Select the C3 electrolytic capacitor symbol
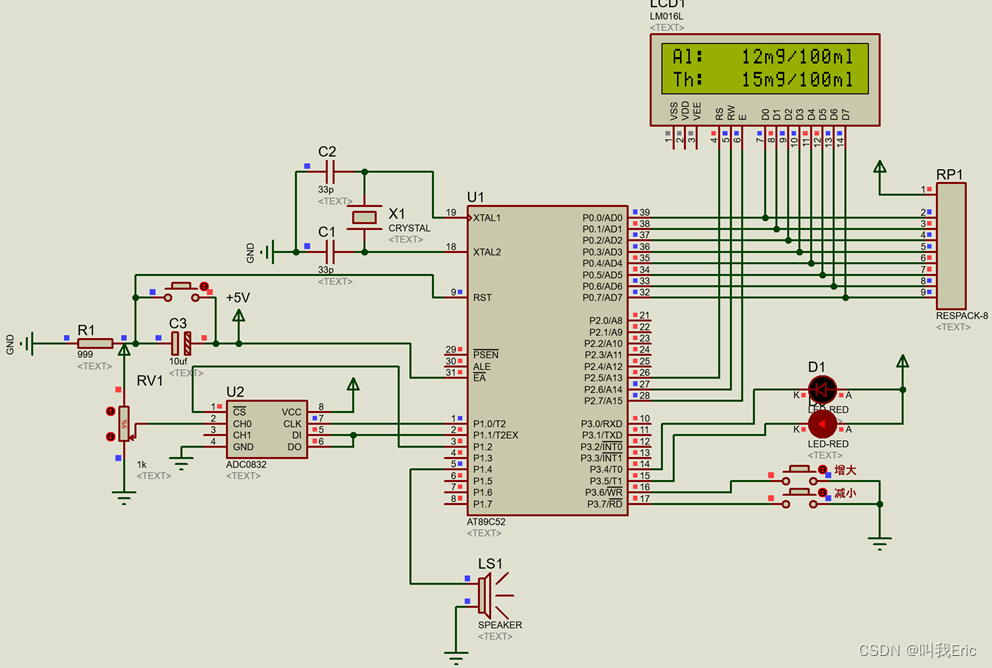 tap(181, 343)
